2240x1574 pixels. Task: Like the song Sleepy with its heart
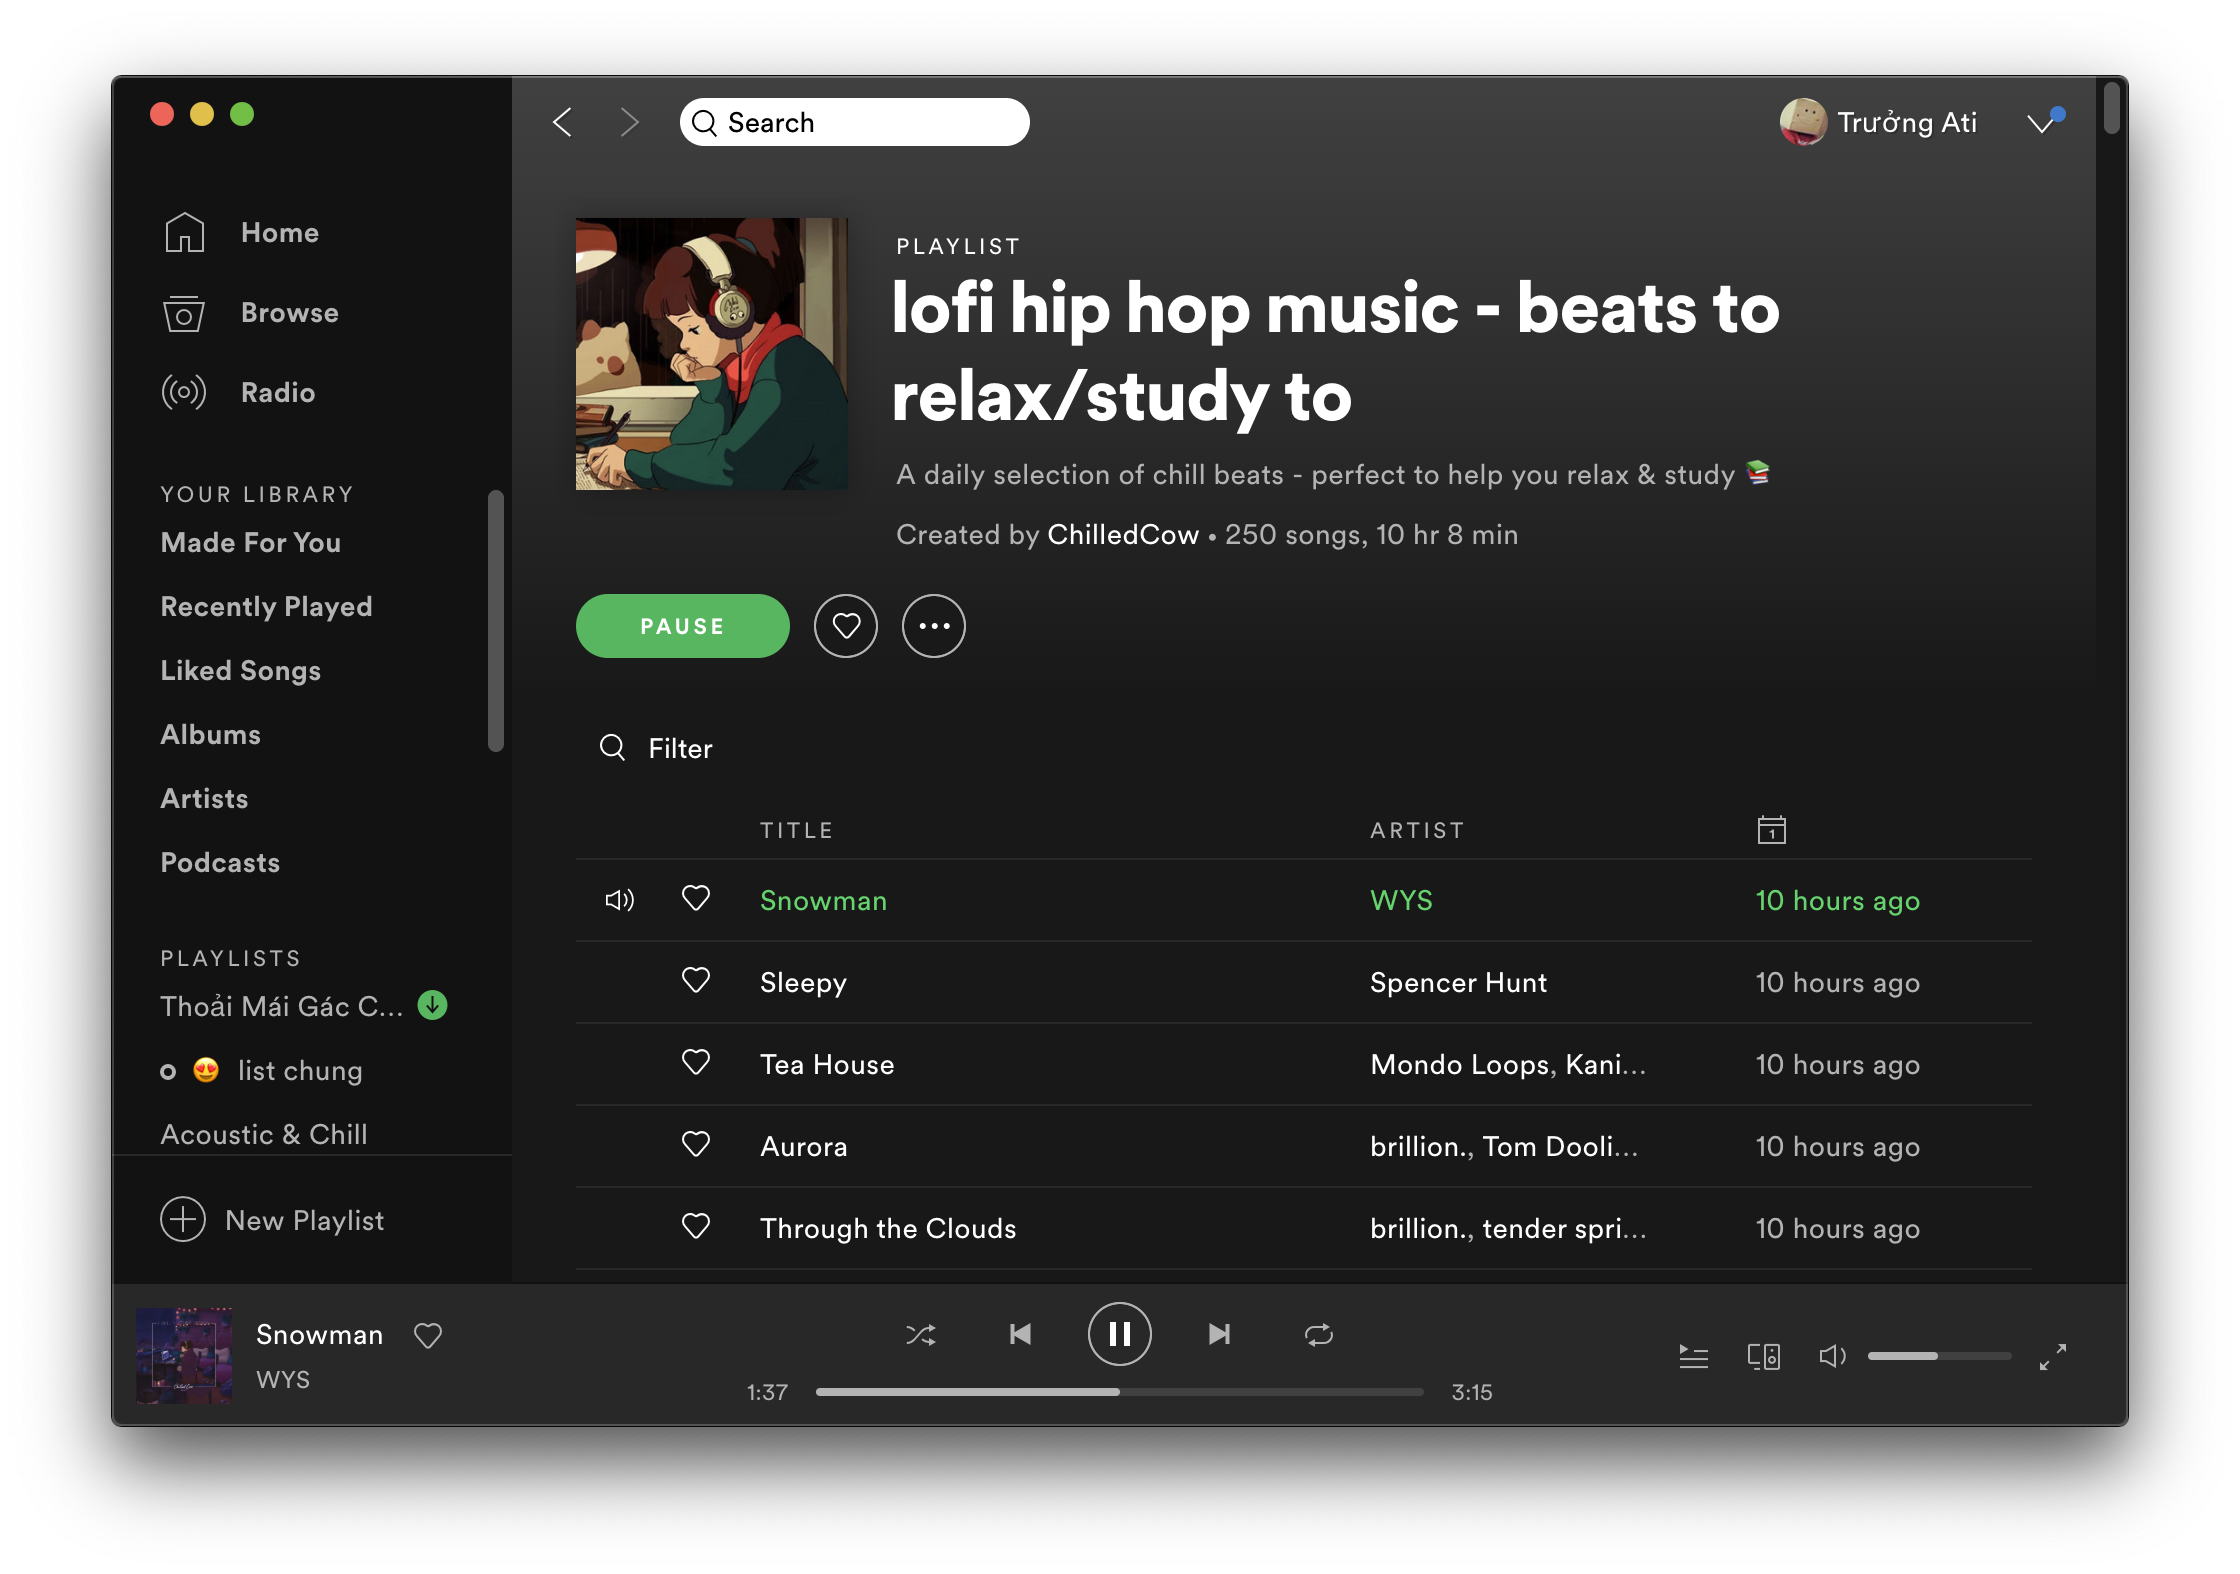[695, 981]
